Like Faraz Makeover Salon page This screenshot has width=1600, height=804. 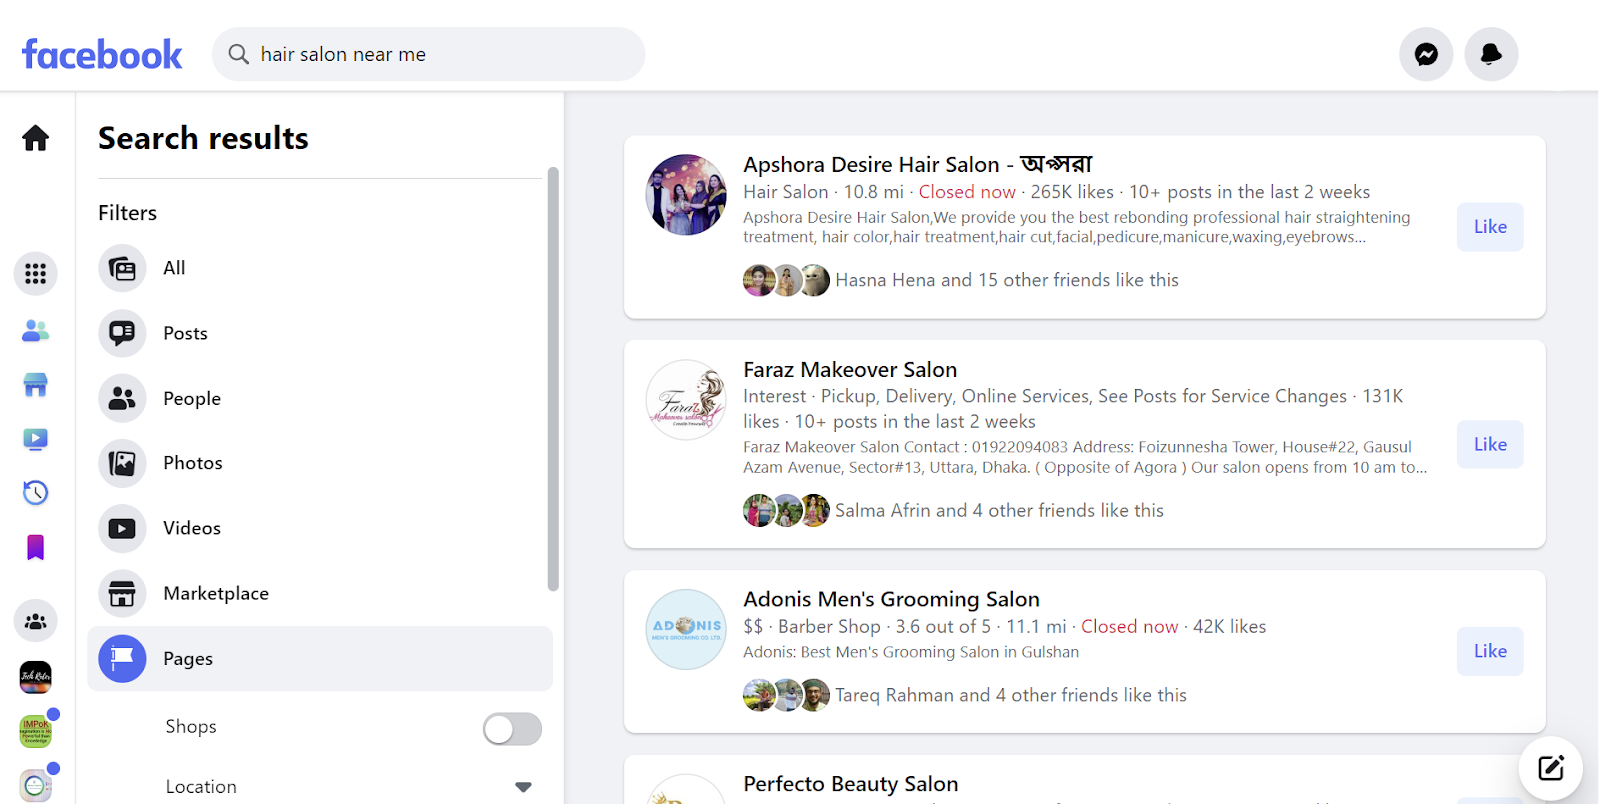[x=1490, y=444]
